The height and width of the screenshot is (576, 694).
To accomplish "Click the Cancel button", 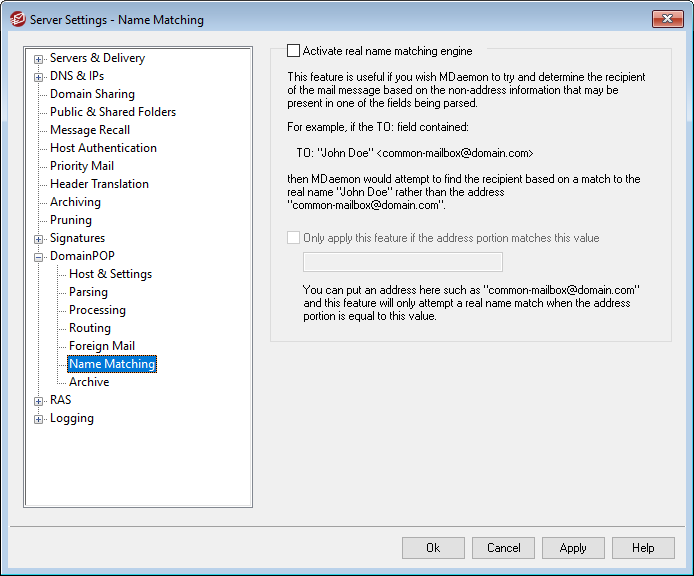I will tap(503, 548).
